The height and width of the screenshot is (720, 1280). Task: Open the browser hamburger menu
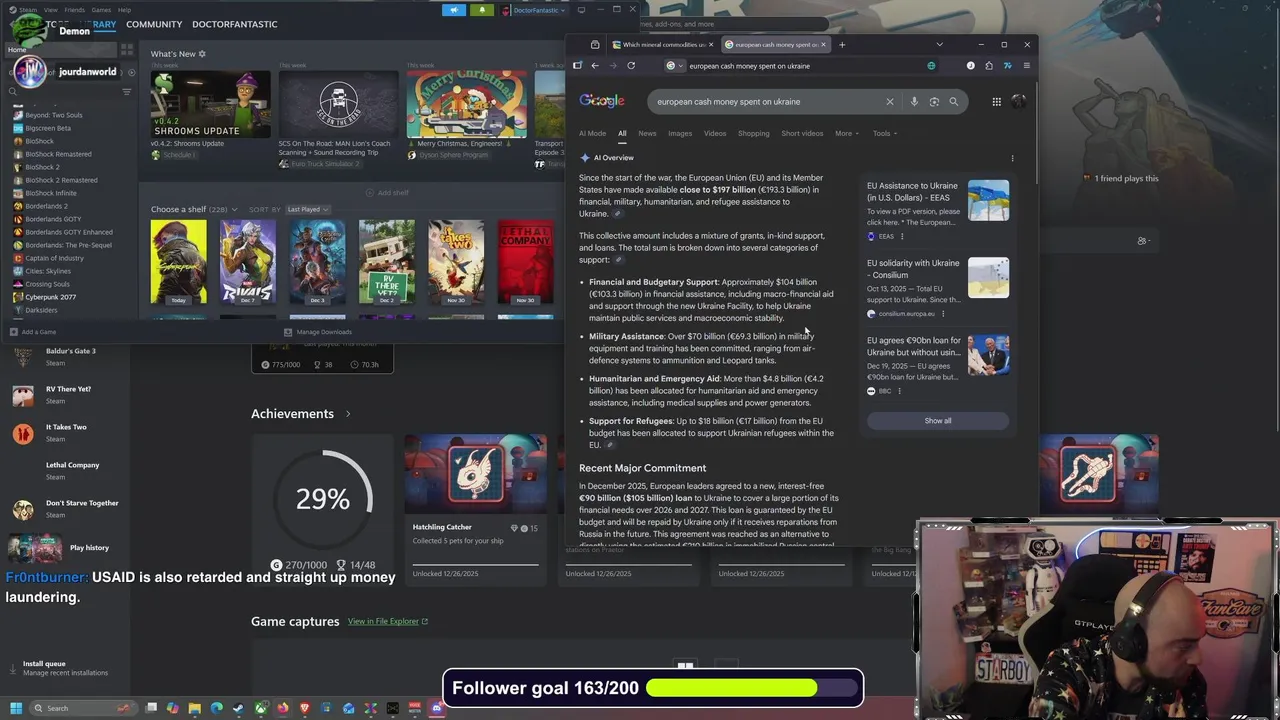click(x=1026, y=66)
